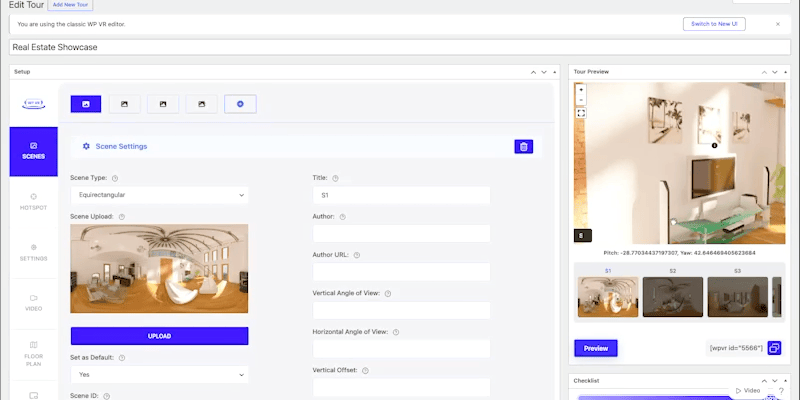Click Horizontal Angle of View field
Screen dimensions: 800x400
402,349
